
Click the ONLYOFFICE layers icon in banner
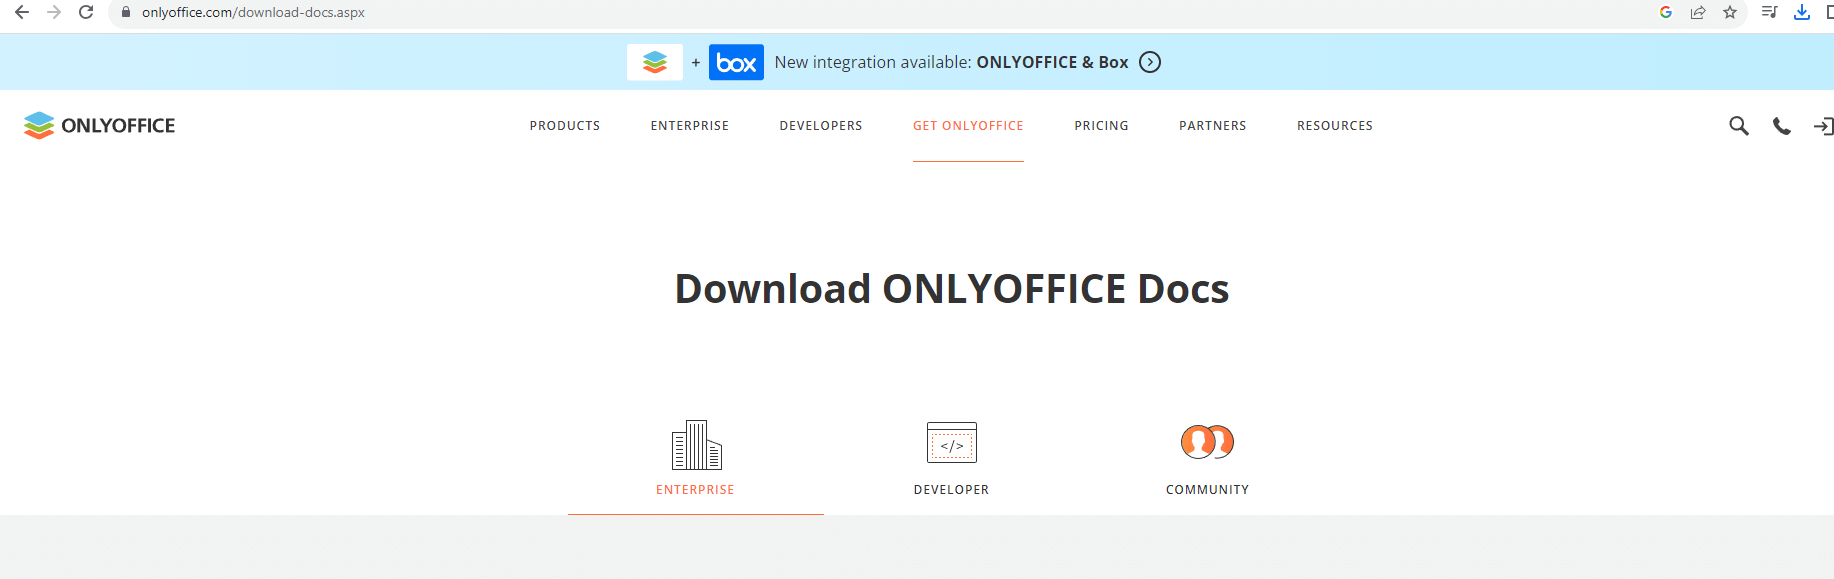coord(655,62)
